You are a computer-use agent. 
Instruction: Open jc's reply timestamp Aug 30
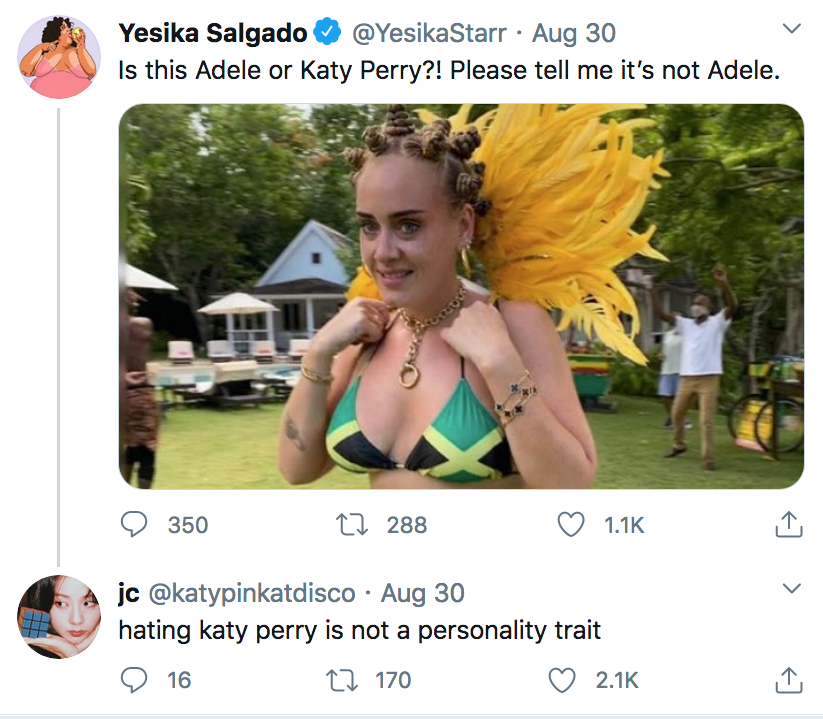tap(423, 593)
